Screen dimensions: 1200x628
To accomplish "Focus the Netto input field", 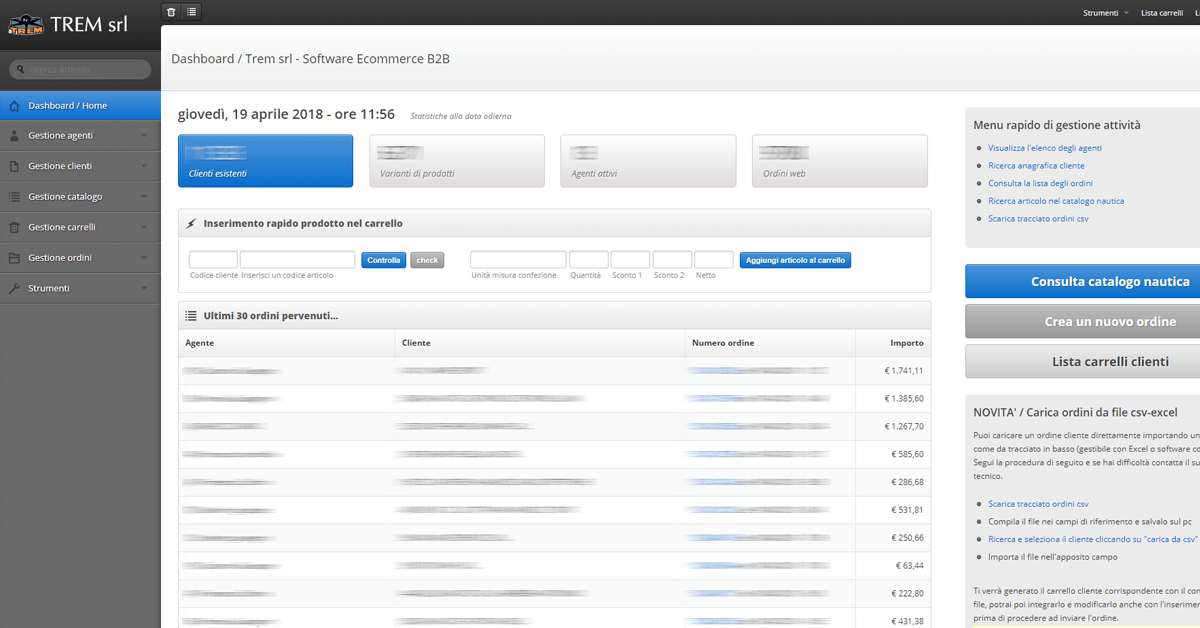I will (714, 260).
